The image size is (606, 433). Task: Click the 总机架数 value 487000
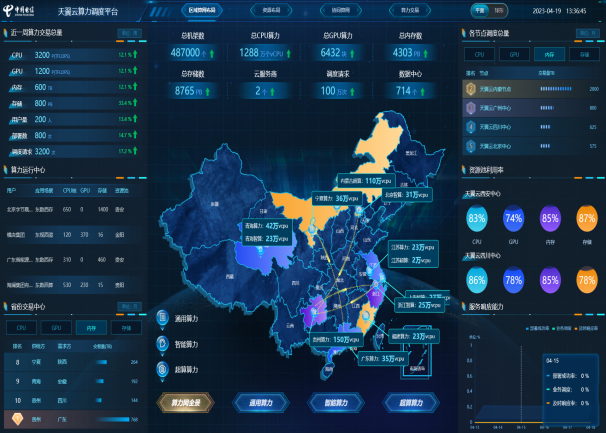[x=185, y=52]
